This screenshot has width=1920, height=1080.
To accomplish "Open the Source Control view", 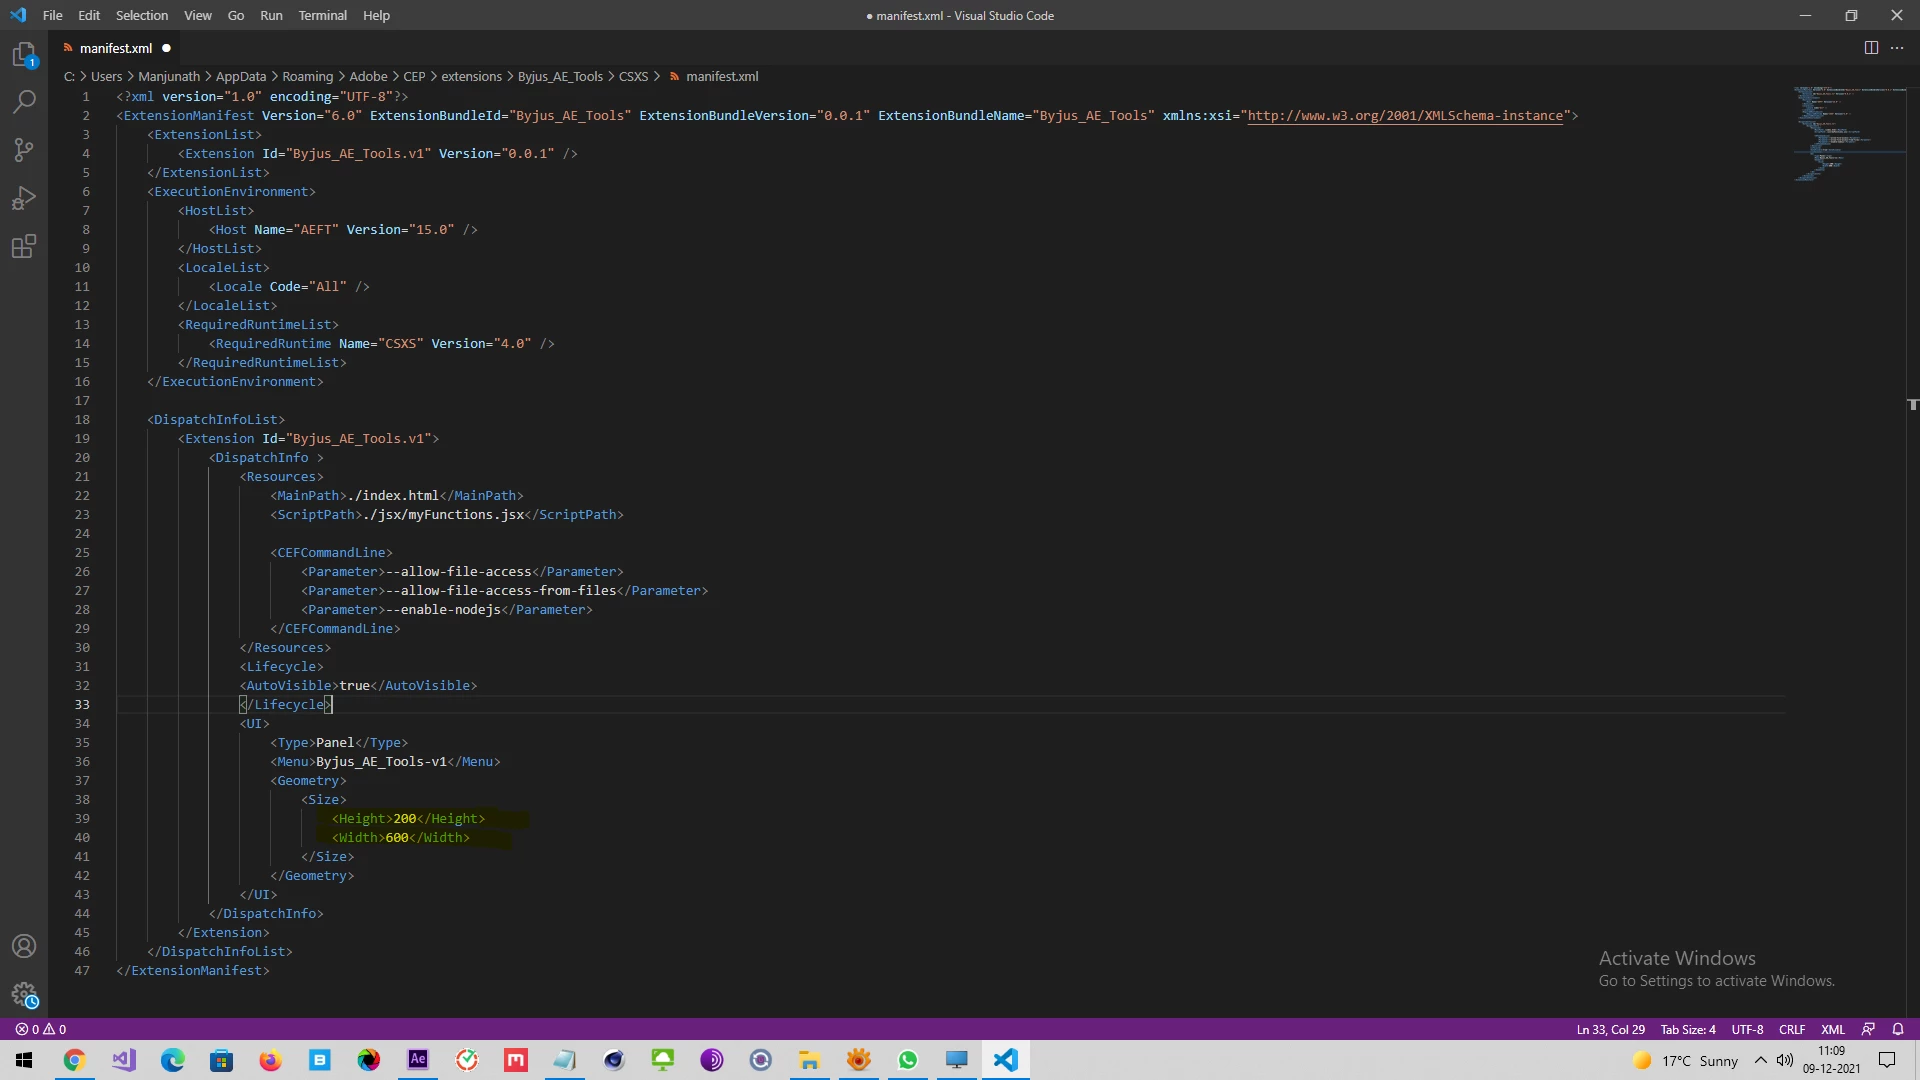I will pos(24,150).
